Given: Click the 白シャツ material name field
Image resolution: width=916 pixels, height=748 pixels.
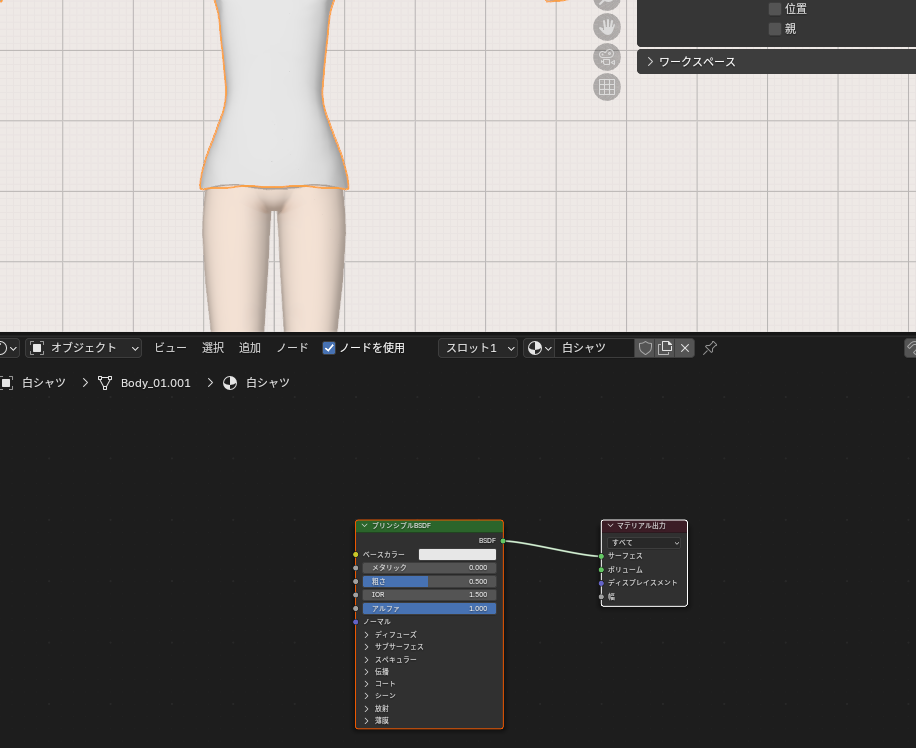Looking at the screenshot, I should [593, 348].
